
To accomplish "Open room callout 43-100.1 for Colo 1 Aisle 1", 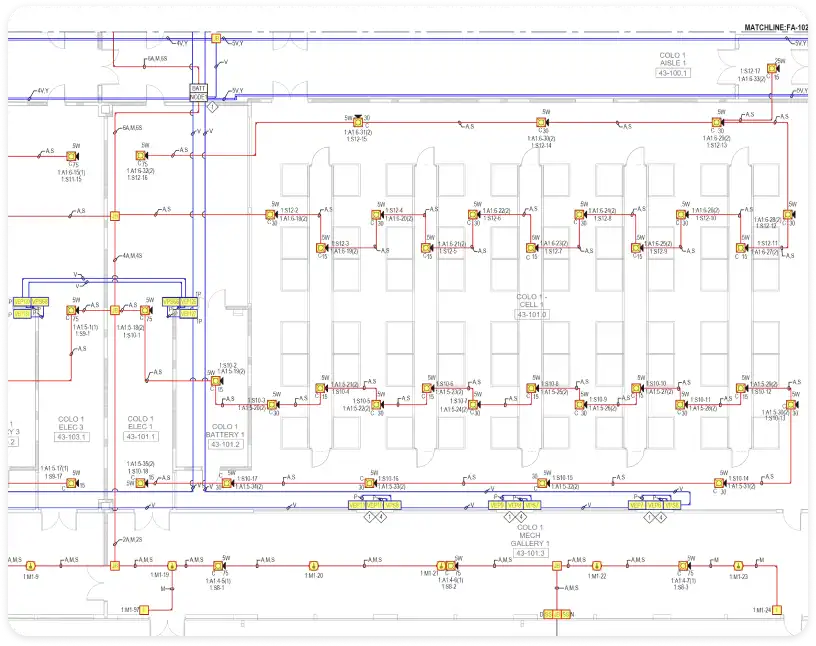I will (672, 73).
